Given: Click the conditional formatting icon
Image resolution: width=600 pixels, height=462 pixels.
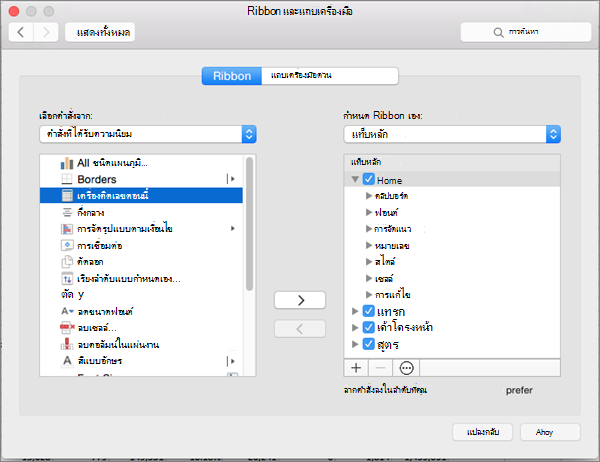Looking at the screenshot, I should coord(67,229).
